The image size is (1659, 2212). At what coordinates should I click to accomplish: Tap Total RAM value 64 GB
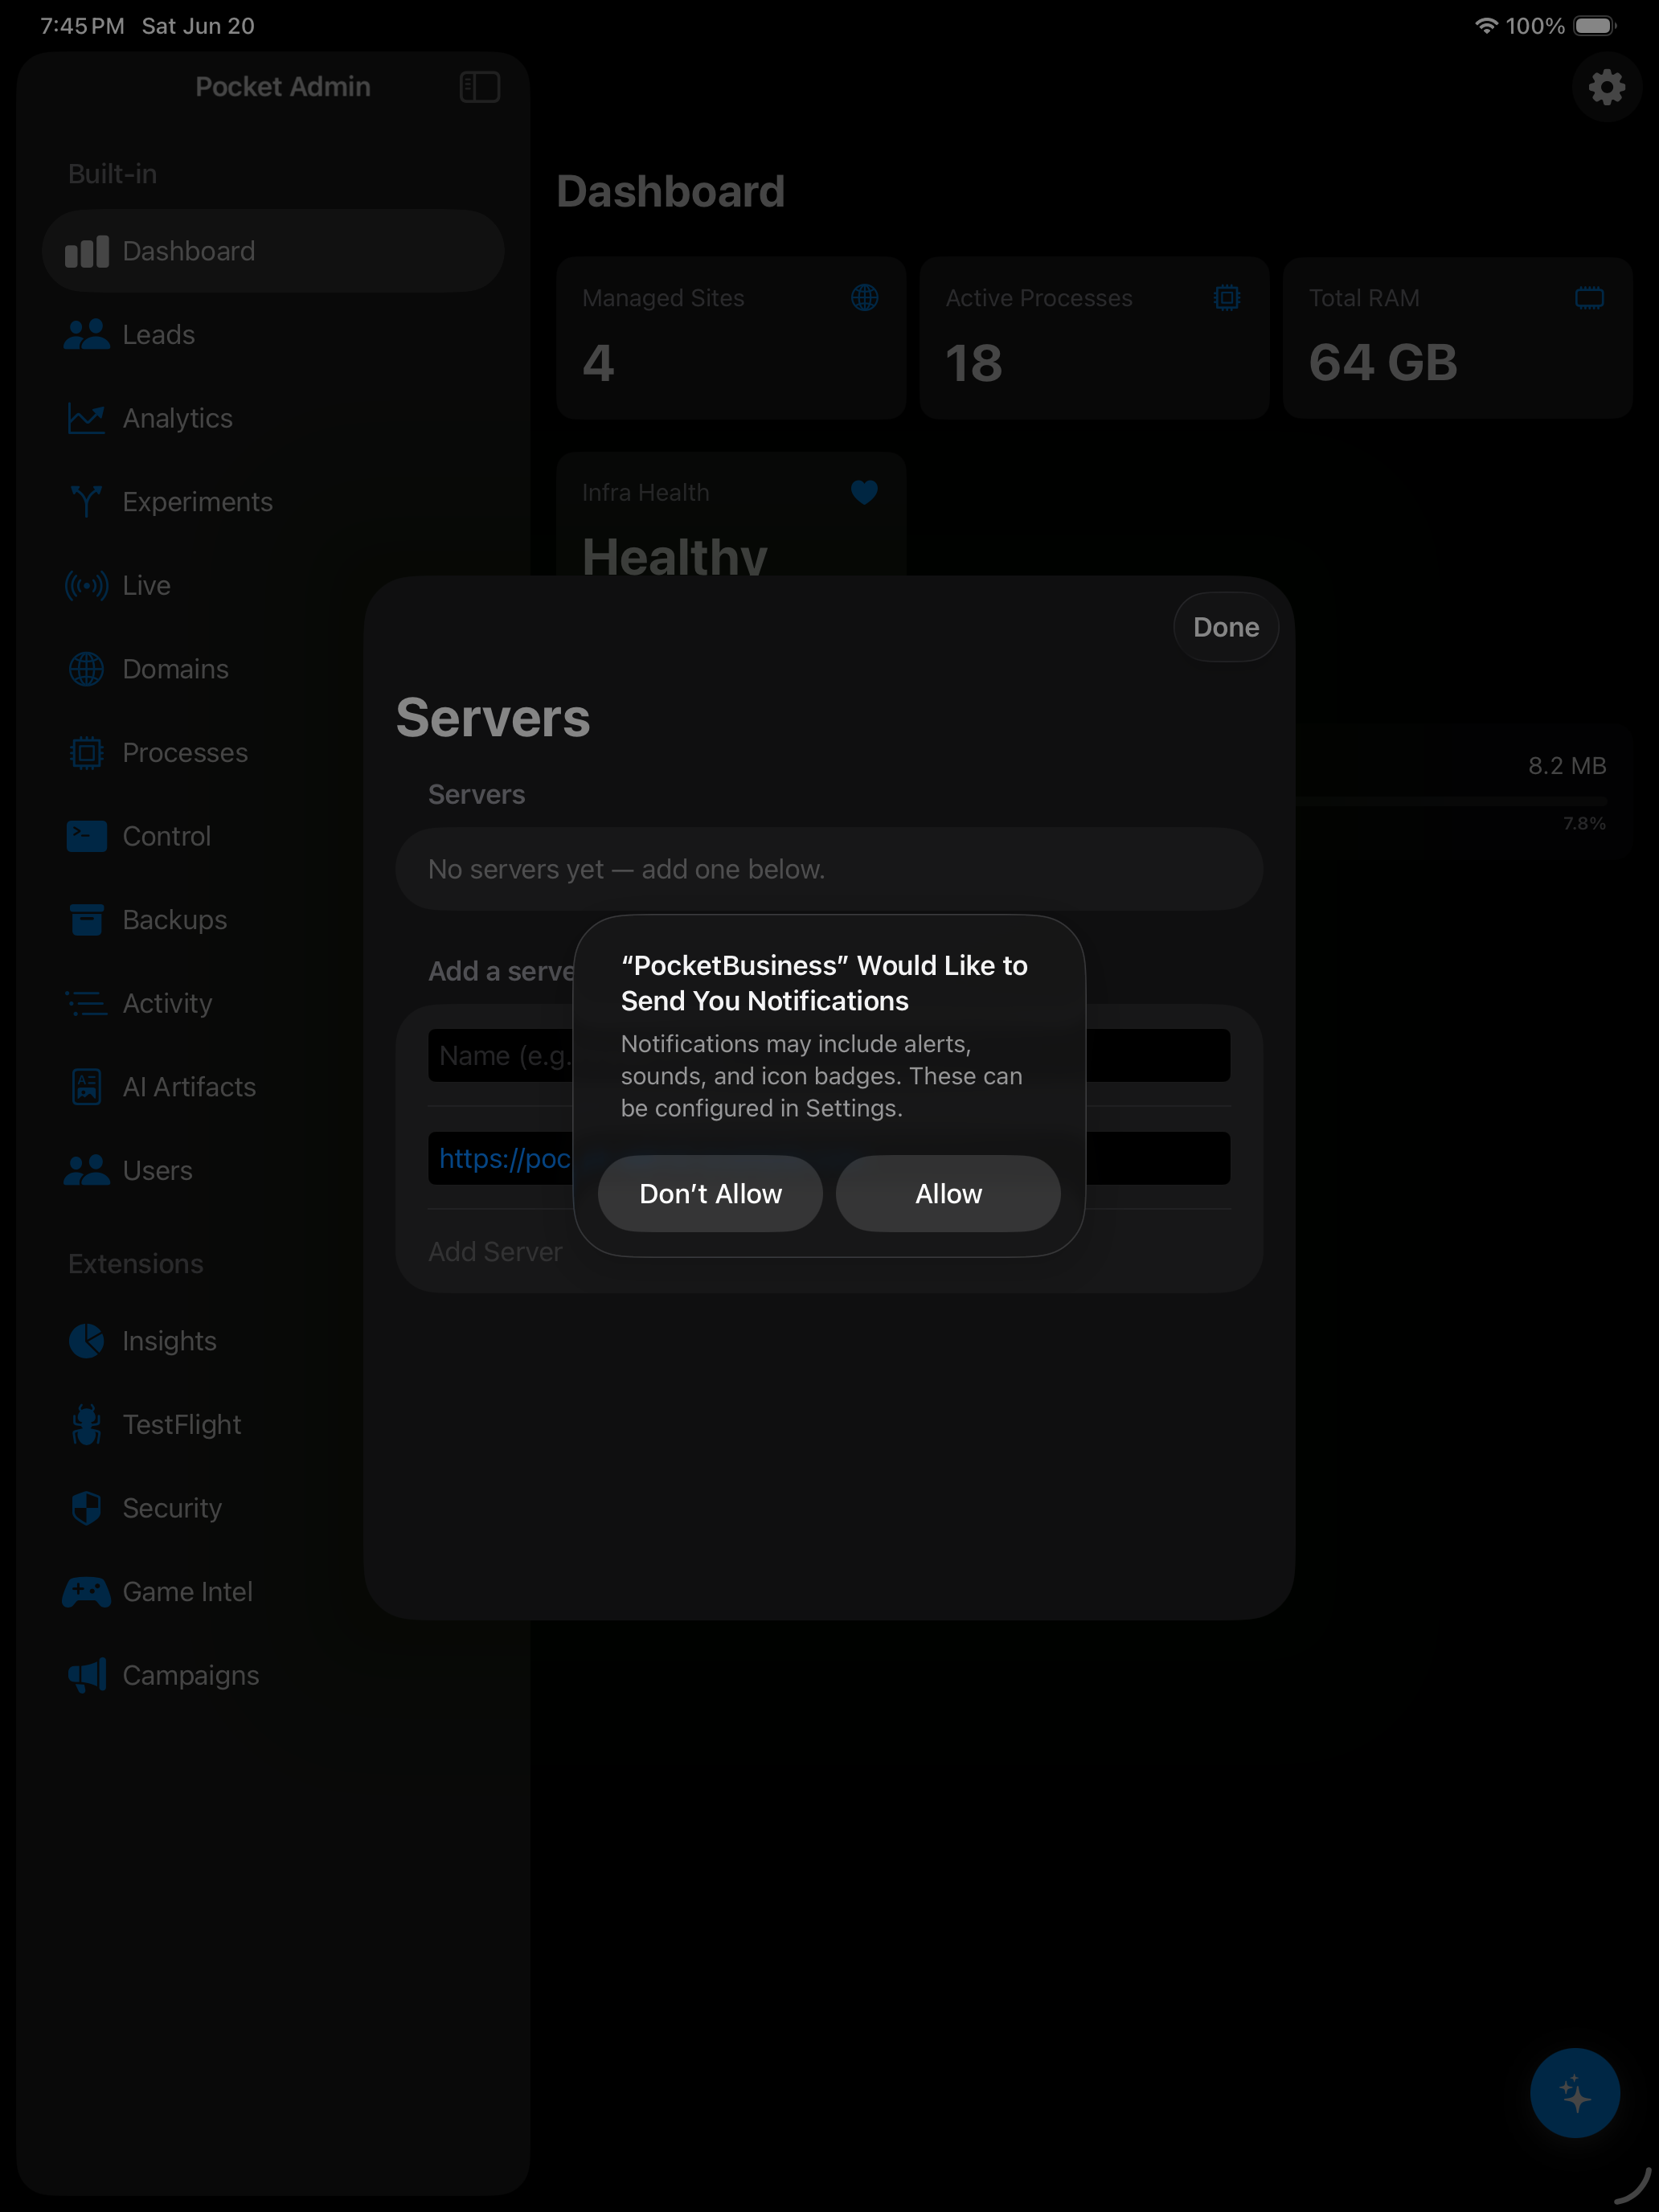click(1383, 362)
